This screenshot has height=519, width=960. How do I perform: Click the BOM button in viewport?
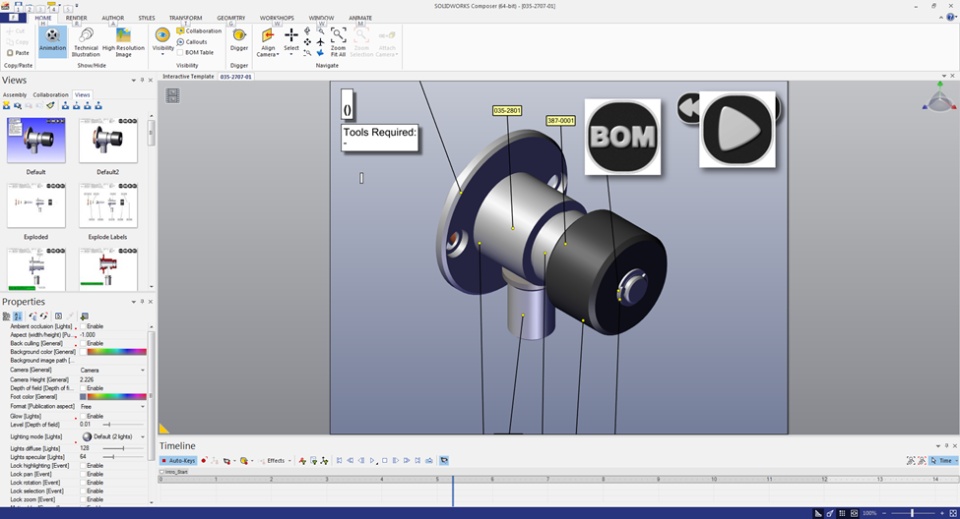click(x=623, y=136)
